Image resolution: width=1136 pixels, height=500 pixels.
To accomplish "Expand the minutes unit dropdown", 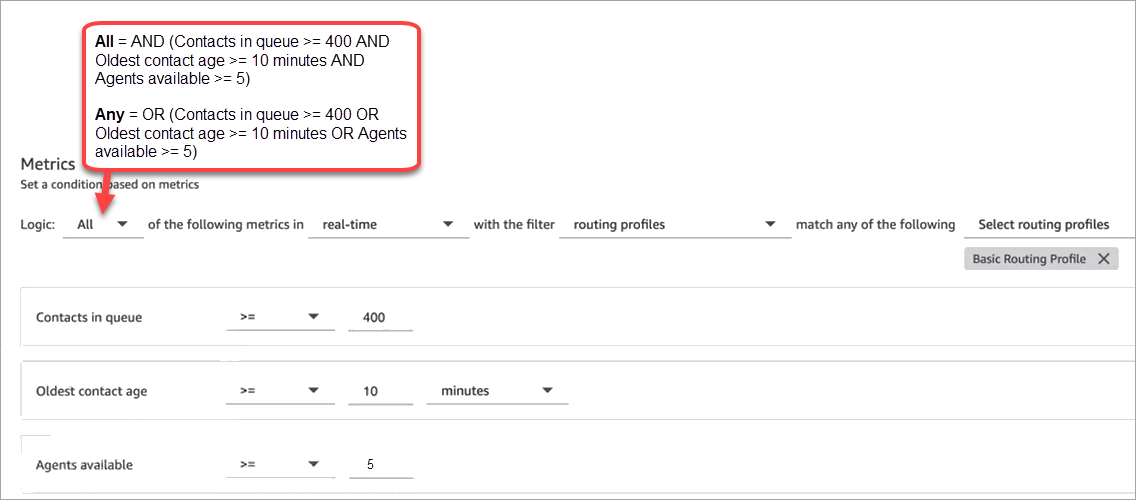I will (497, 391).
